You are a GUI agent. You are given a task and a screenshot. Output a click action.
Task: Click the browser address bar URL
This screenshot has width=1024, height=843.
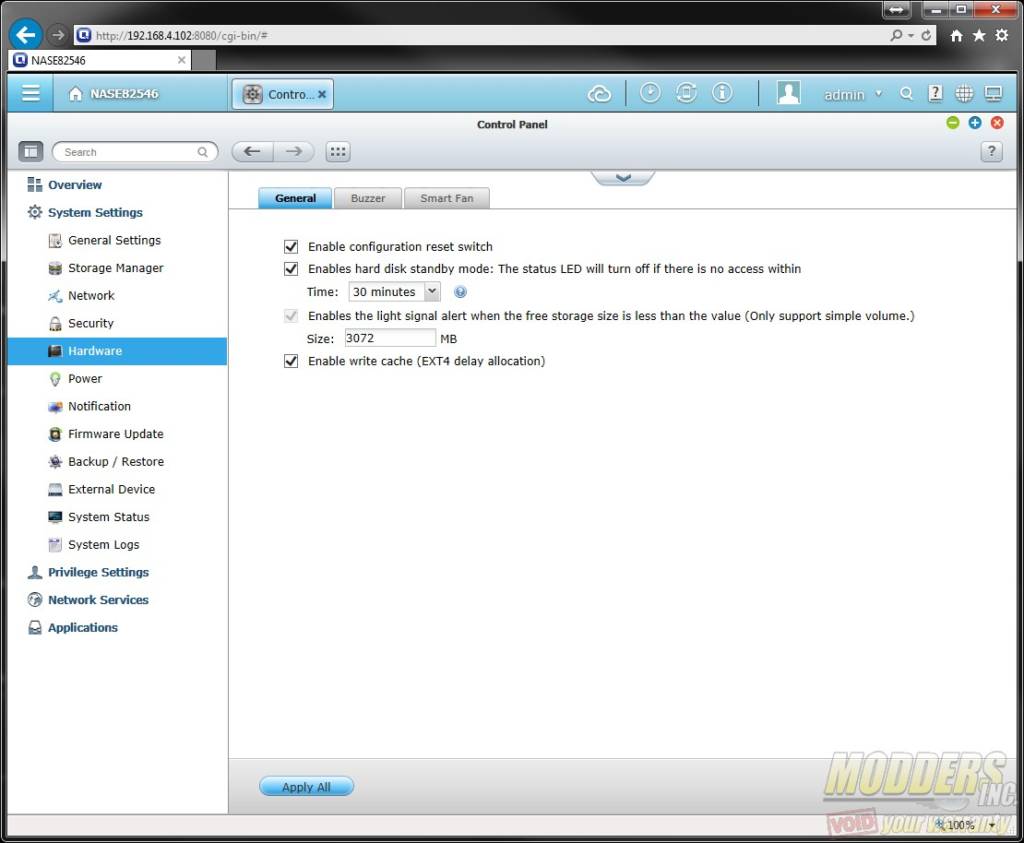point(182,35)
